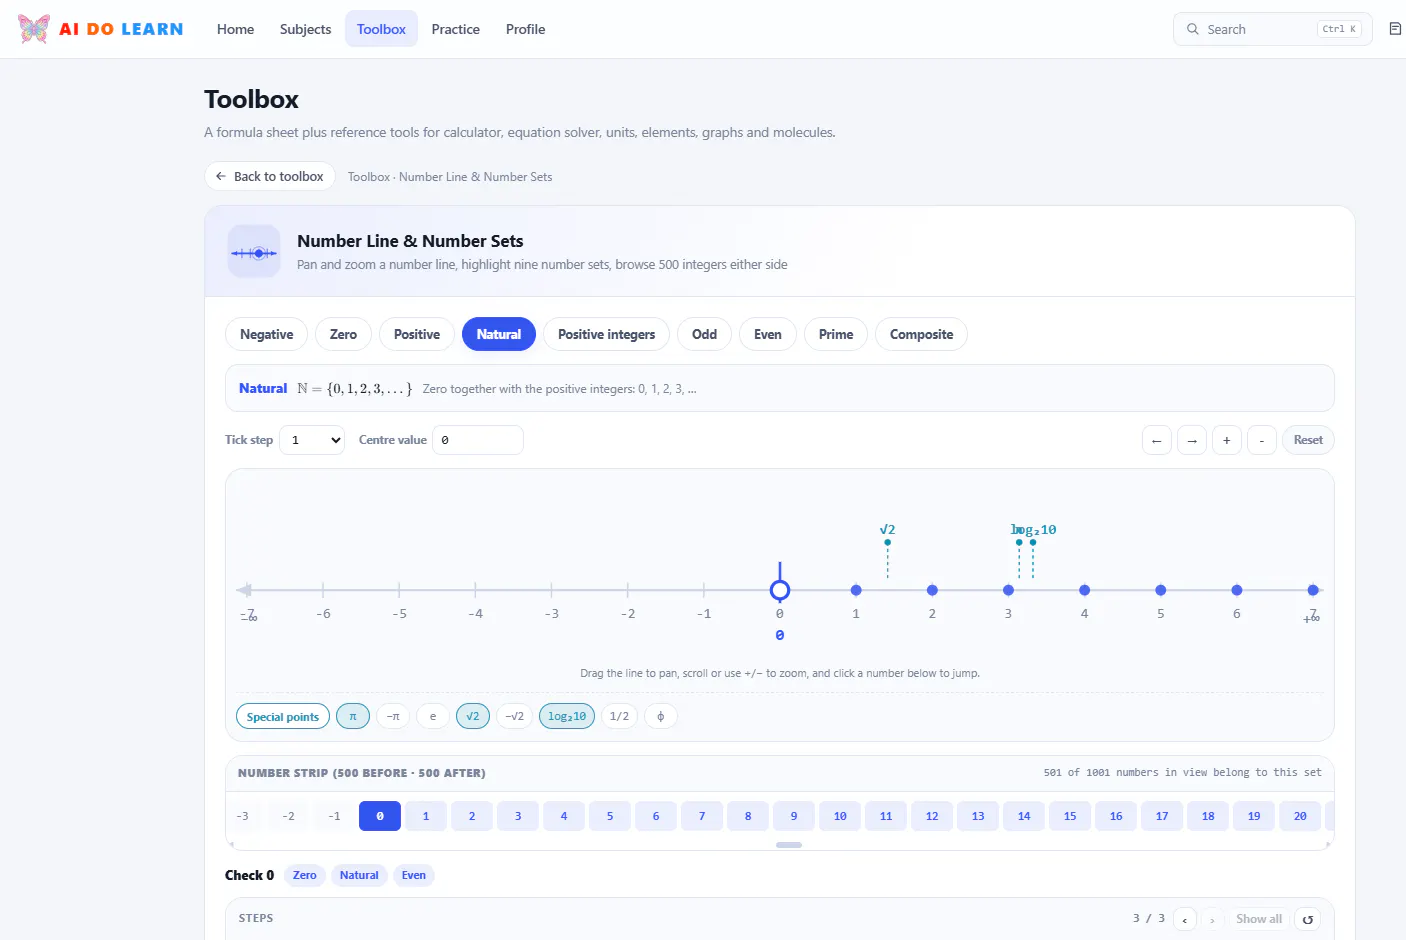The width and height of the screenshot is (1406, 940).
Task: Toggle the 1/2 special point chip
Action: 619,716
